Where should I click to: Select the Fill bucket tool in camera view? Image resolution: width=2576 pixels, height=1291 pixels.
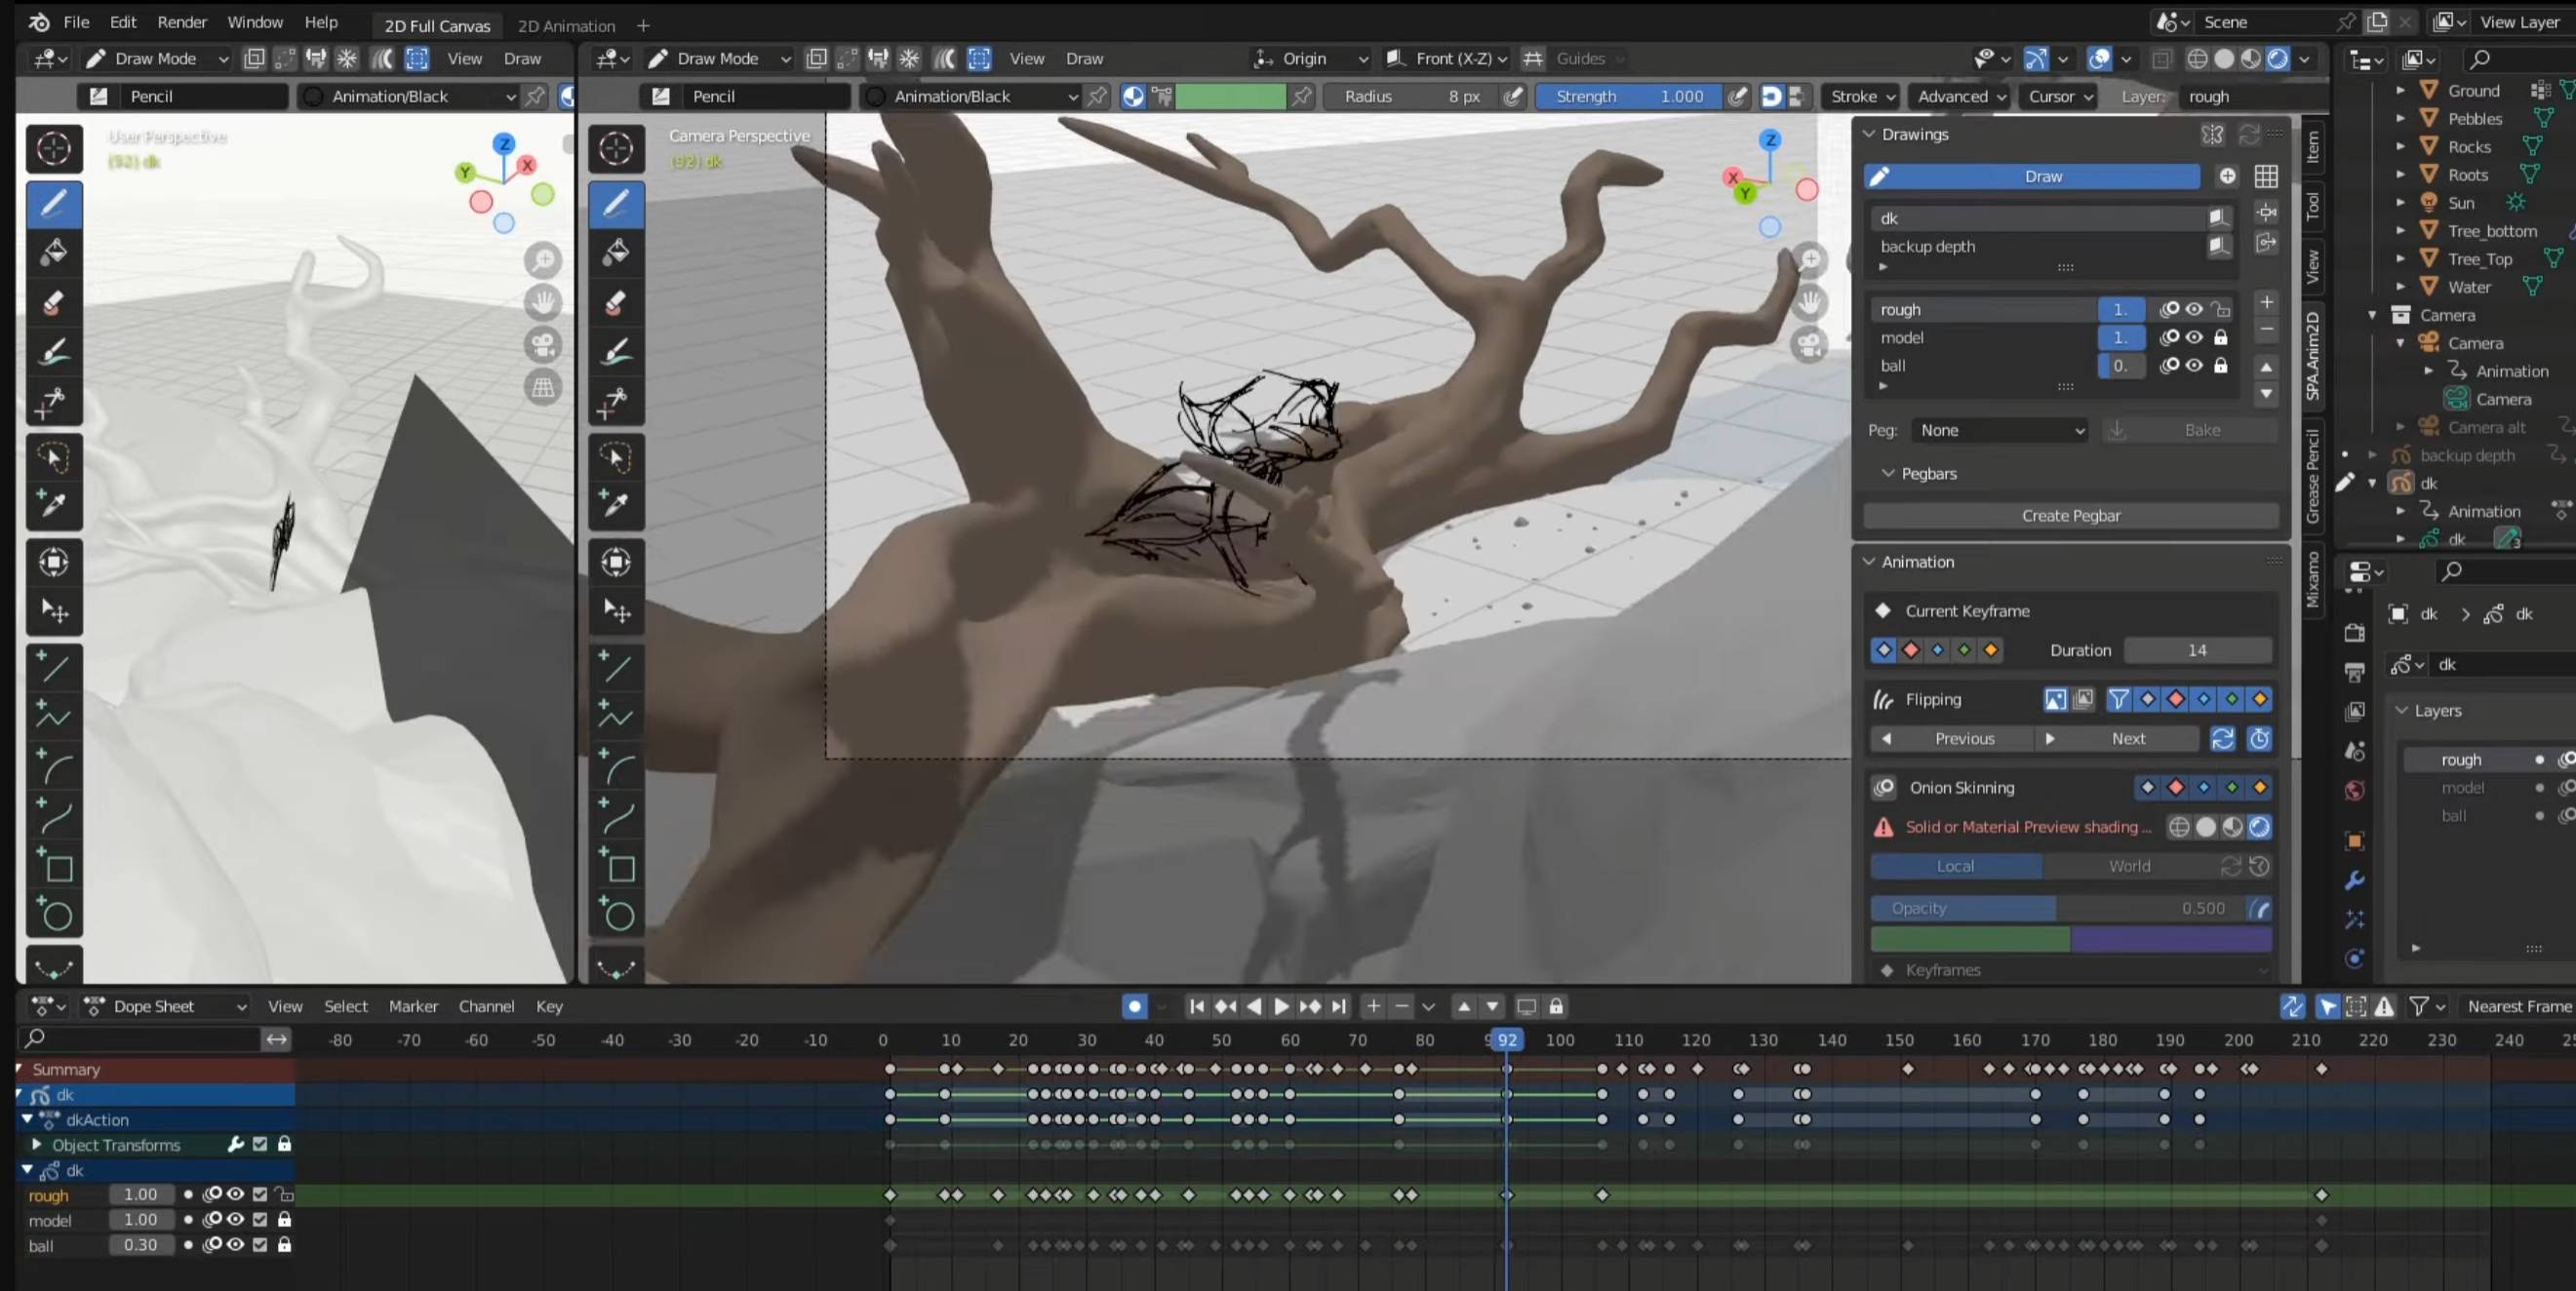(x=616, y=252)
